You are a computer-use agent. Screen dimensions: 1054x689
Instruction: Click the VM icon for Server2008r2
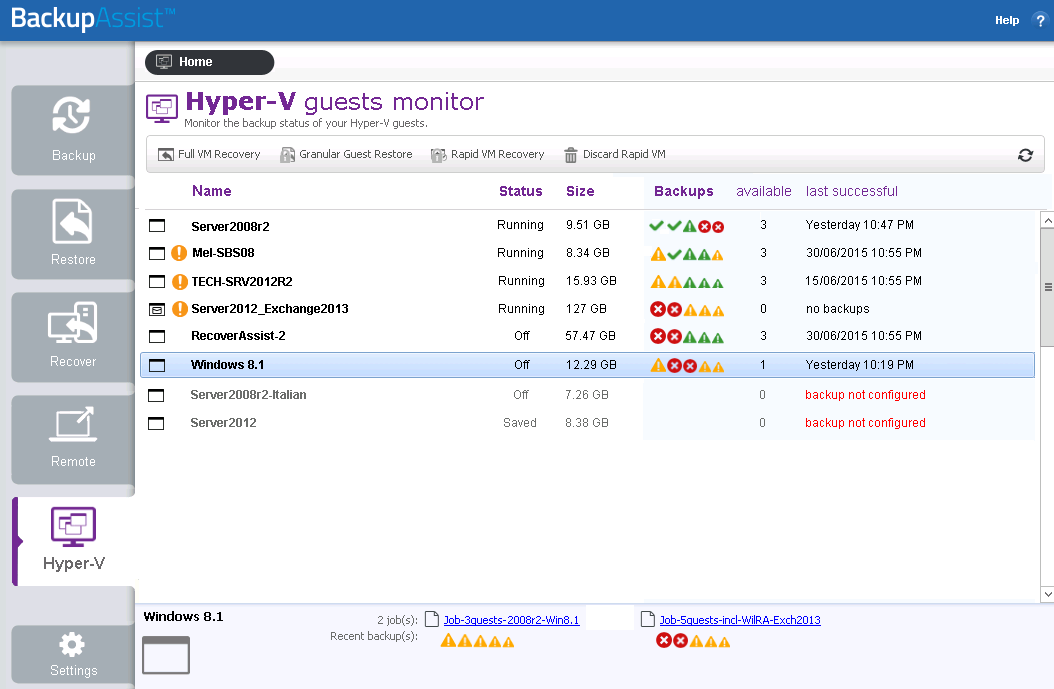click(157, 225)
